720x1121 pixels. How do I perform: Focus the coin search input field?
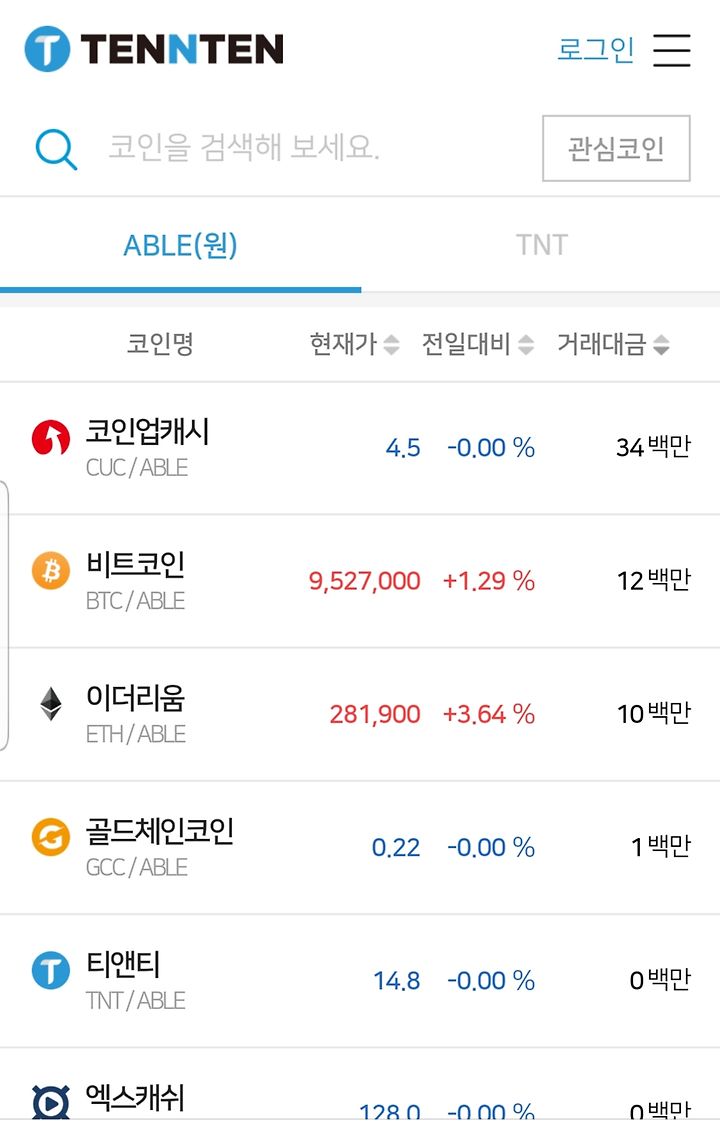tap(315, 148)
